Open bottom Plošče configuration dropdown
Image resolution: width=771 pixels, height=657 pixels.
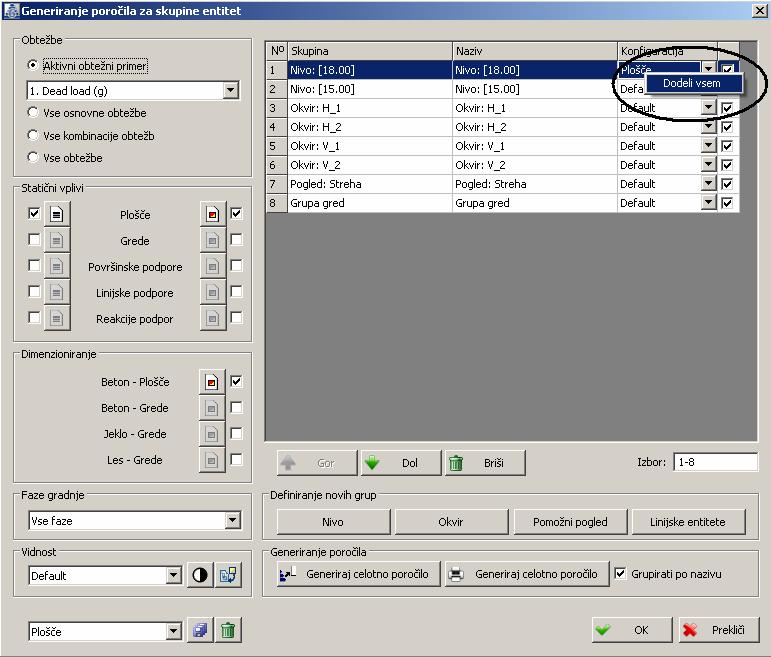(174, 631)
